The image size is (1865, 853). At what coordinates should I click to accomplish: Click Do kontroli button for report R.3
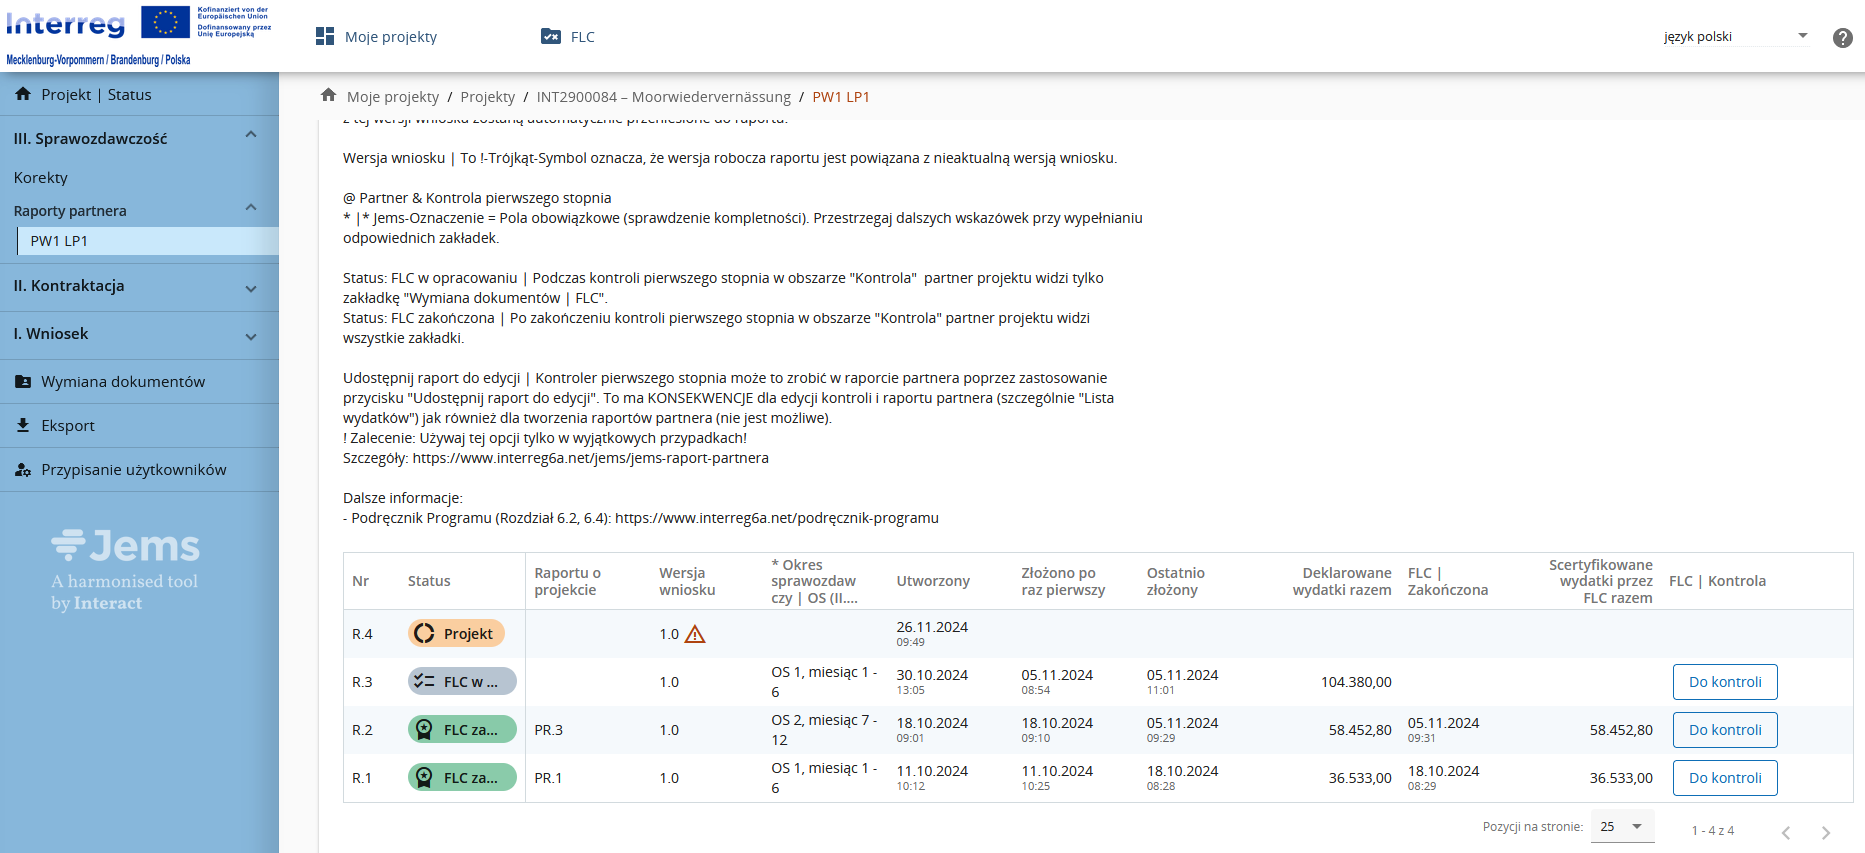[1724, 682]
